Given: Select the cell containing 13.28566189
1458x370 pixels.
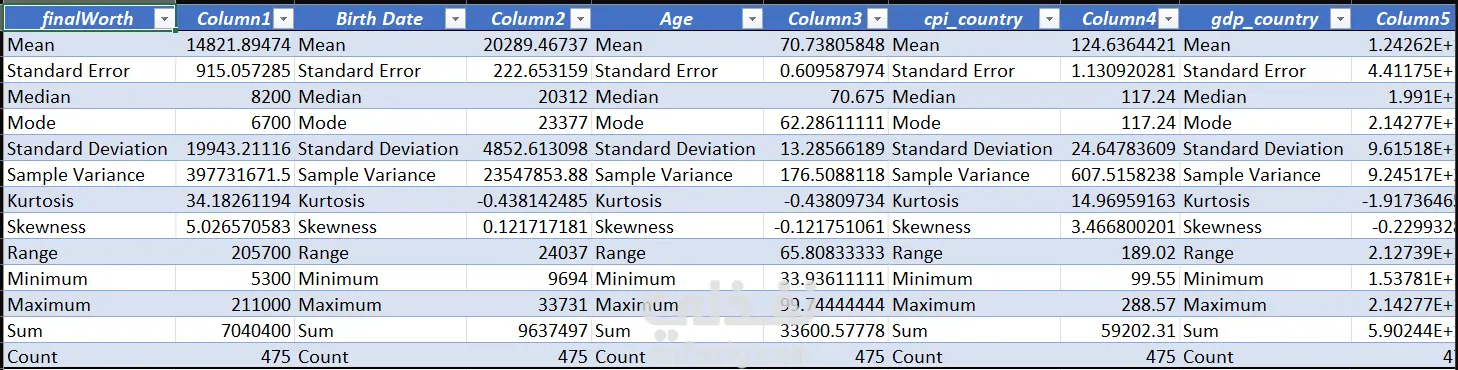Looking at the screenshot, I should 826,149.
